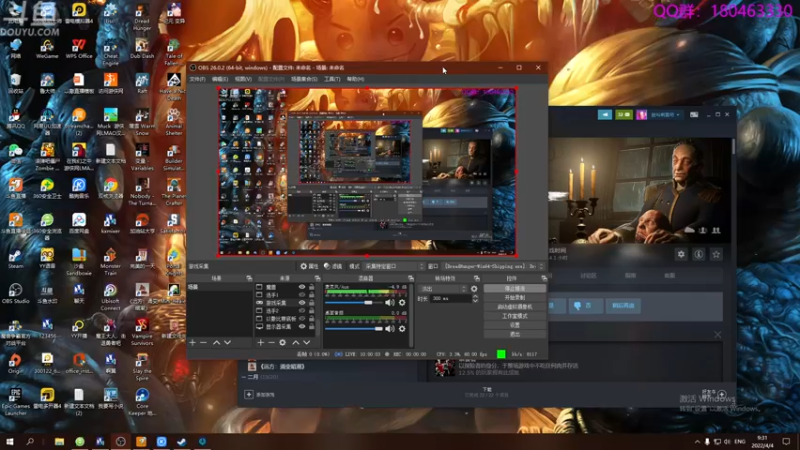
Task: Open the Scene Collection menu in OBS
Action: click(x=304, y=79)
